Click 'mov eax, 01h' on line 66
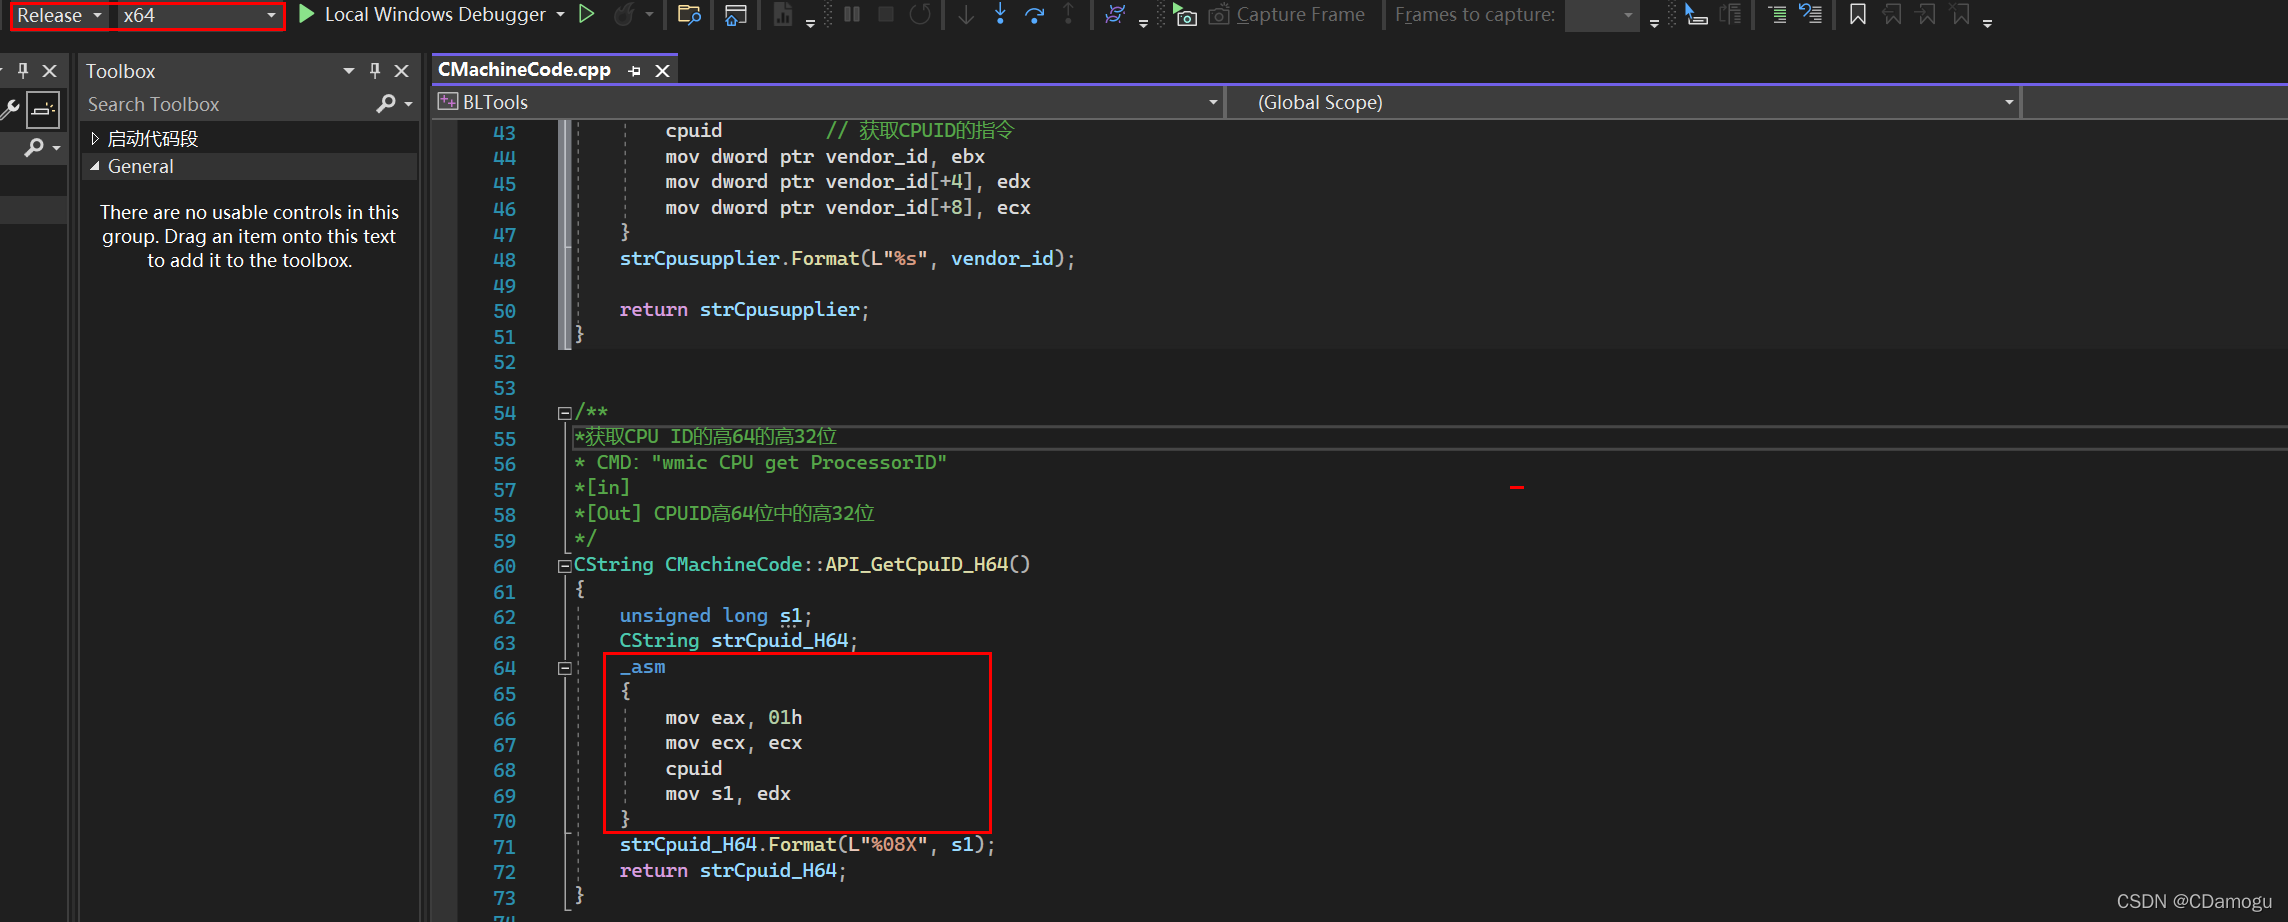2288x922 pixels. tap(733, 718)
